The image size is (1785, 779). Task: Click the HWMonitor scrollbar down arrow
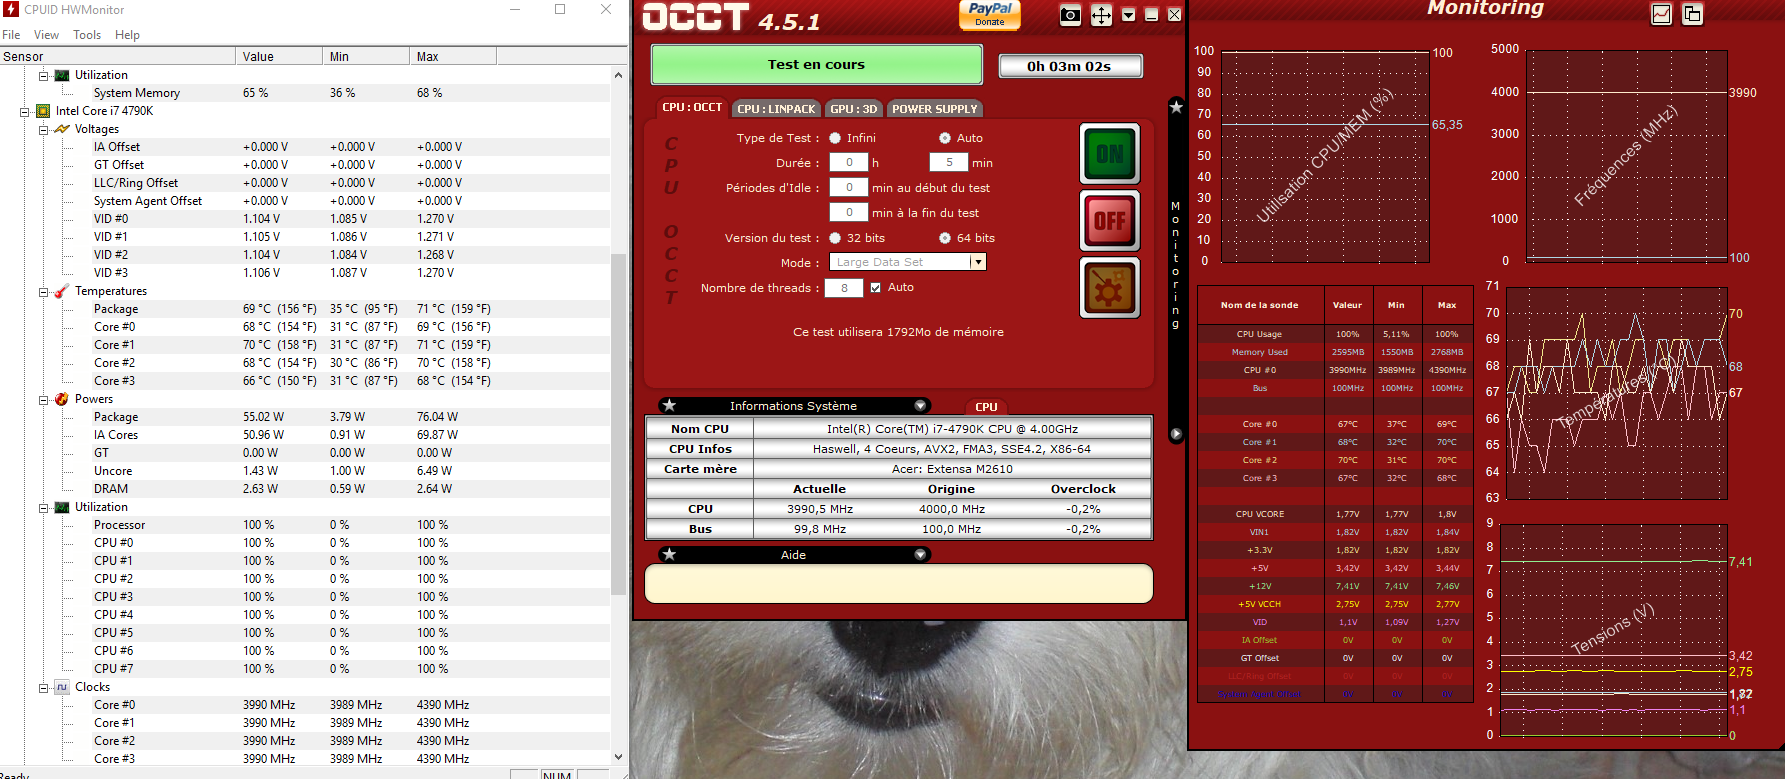click(618, 757)
